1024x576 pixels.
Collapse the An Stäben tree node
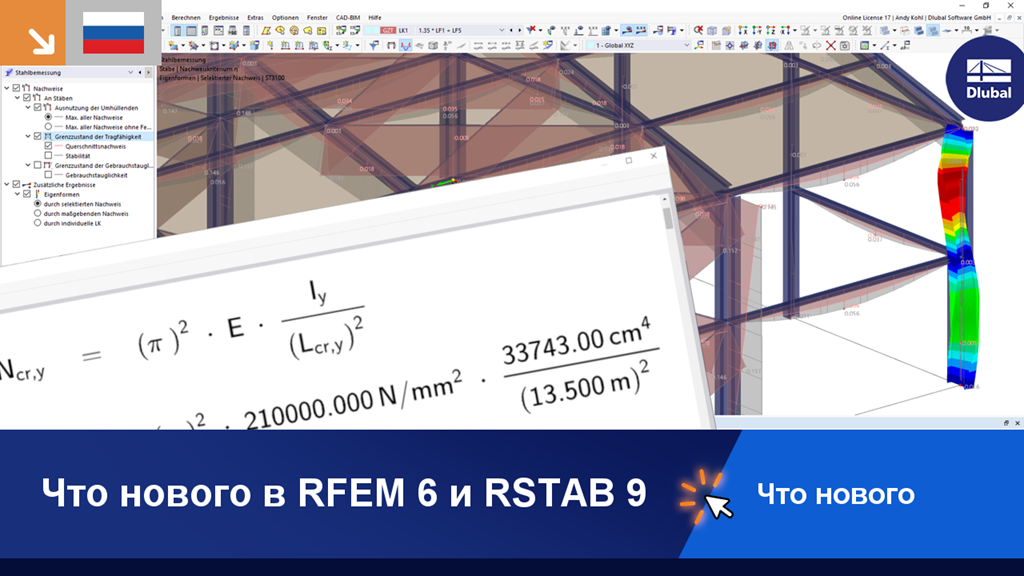point(17,98)
